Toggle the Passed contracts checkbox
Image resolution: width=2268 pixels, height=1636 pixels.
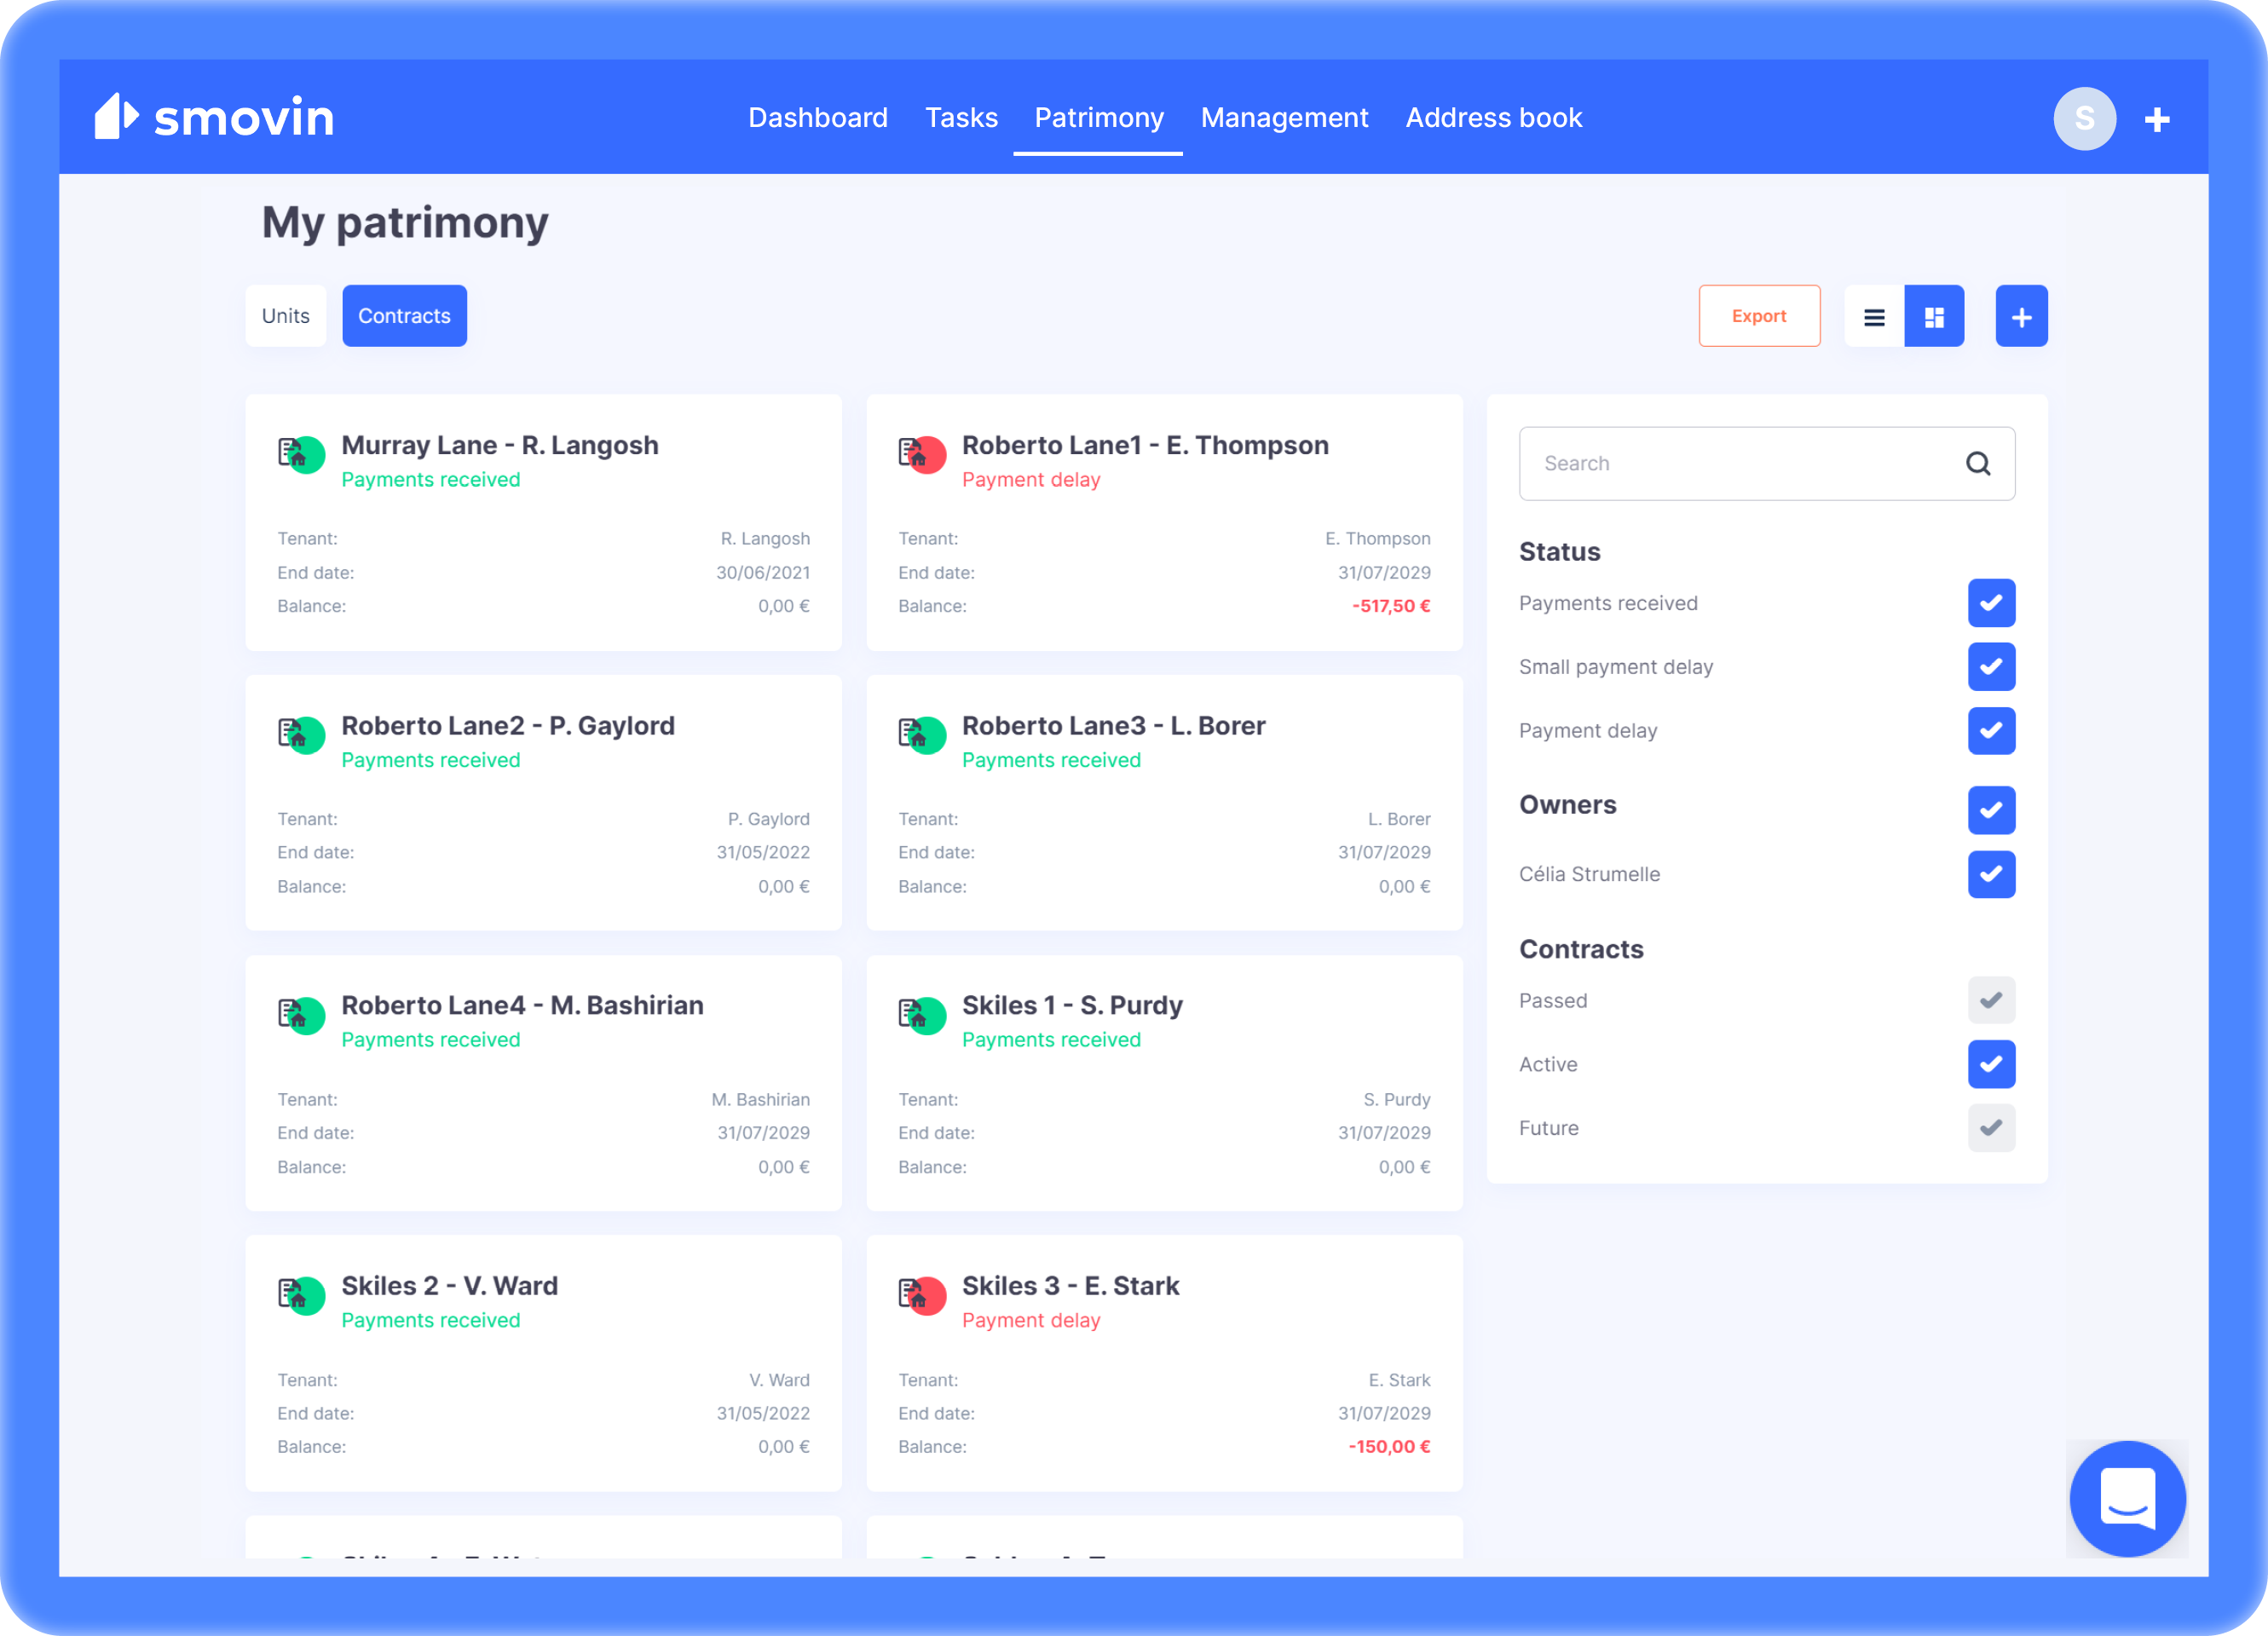1990,1000
